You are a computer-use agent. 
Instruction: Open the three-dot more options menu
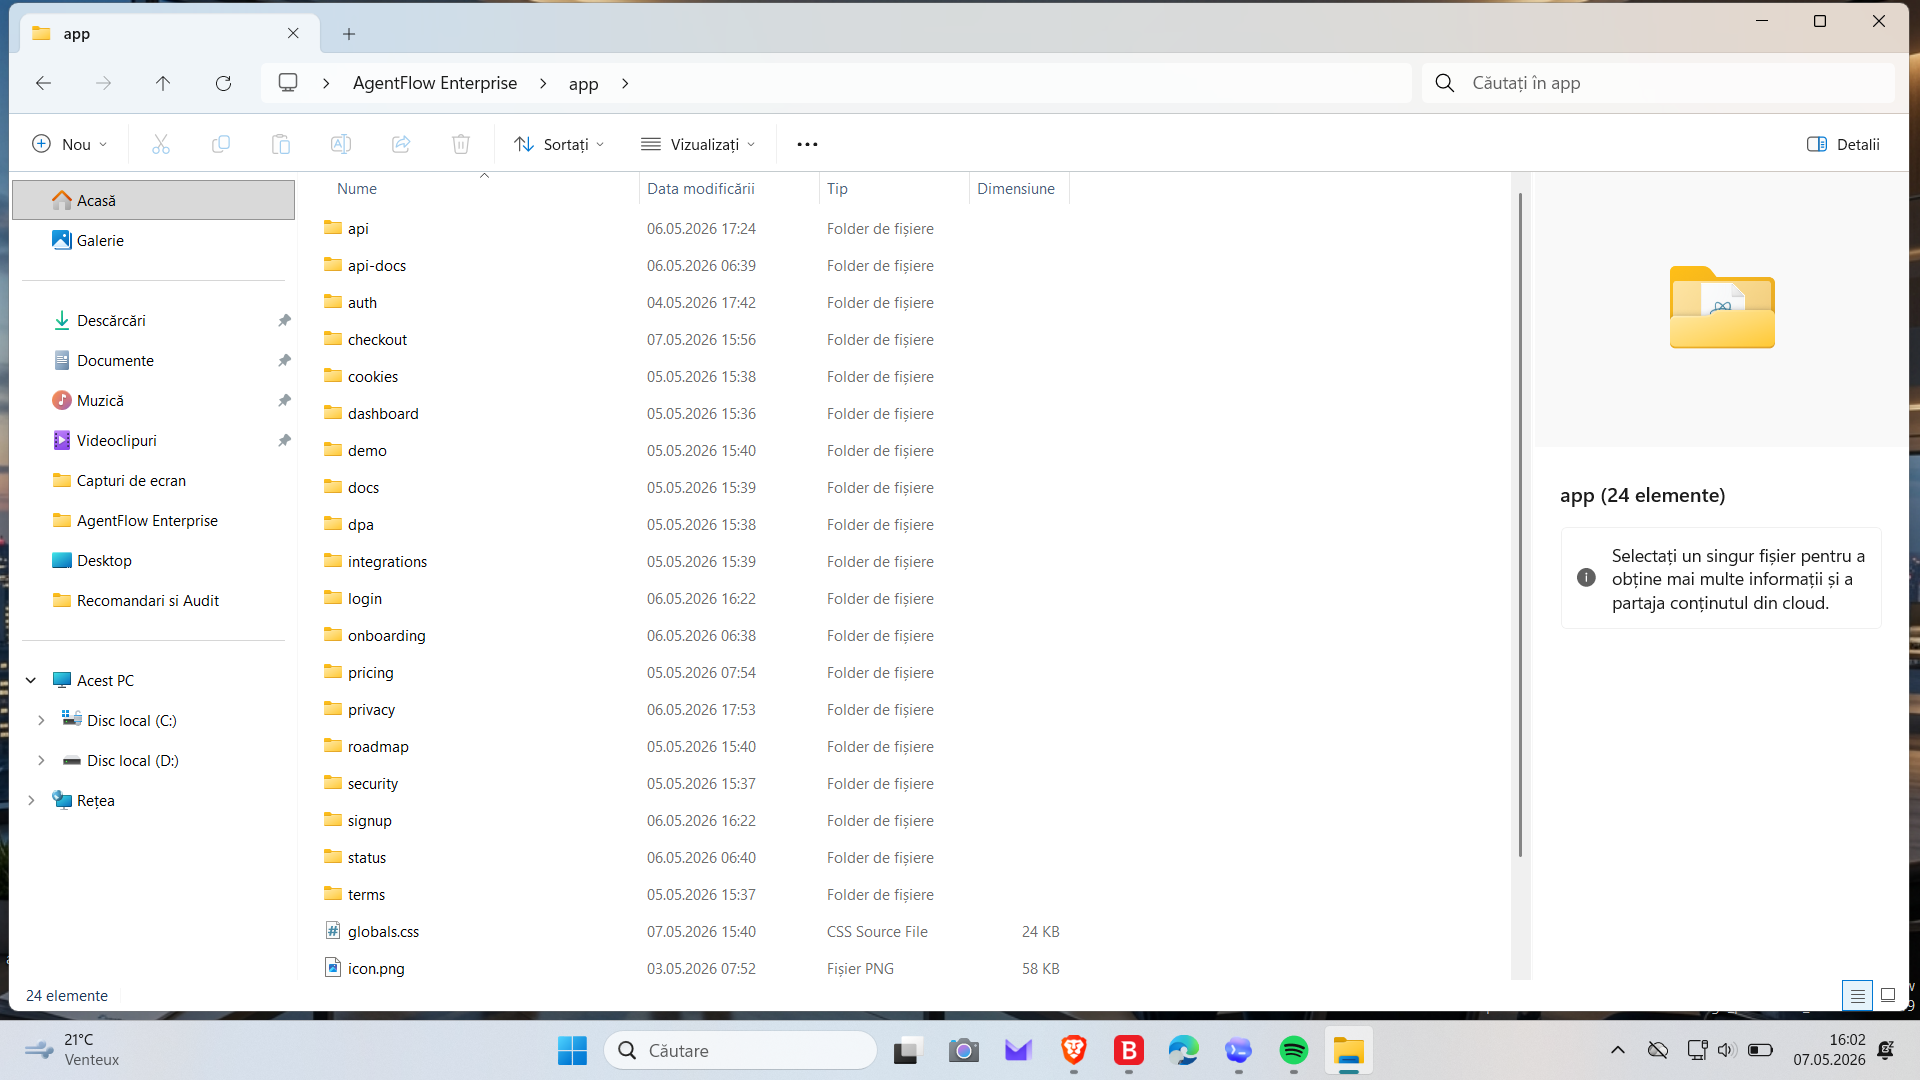tap(807, 144)
